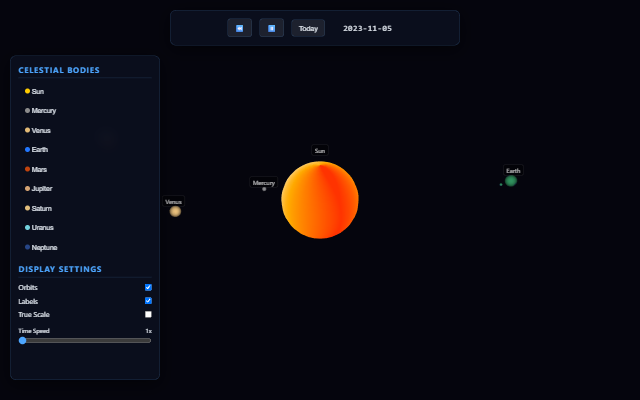Image resolution: width=640 pixels, height=400 pixels.
Task: Click the Mercury label tag in the viewport
Action: (264, 182)
